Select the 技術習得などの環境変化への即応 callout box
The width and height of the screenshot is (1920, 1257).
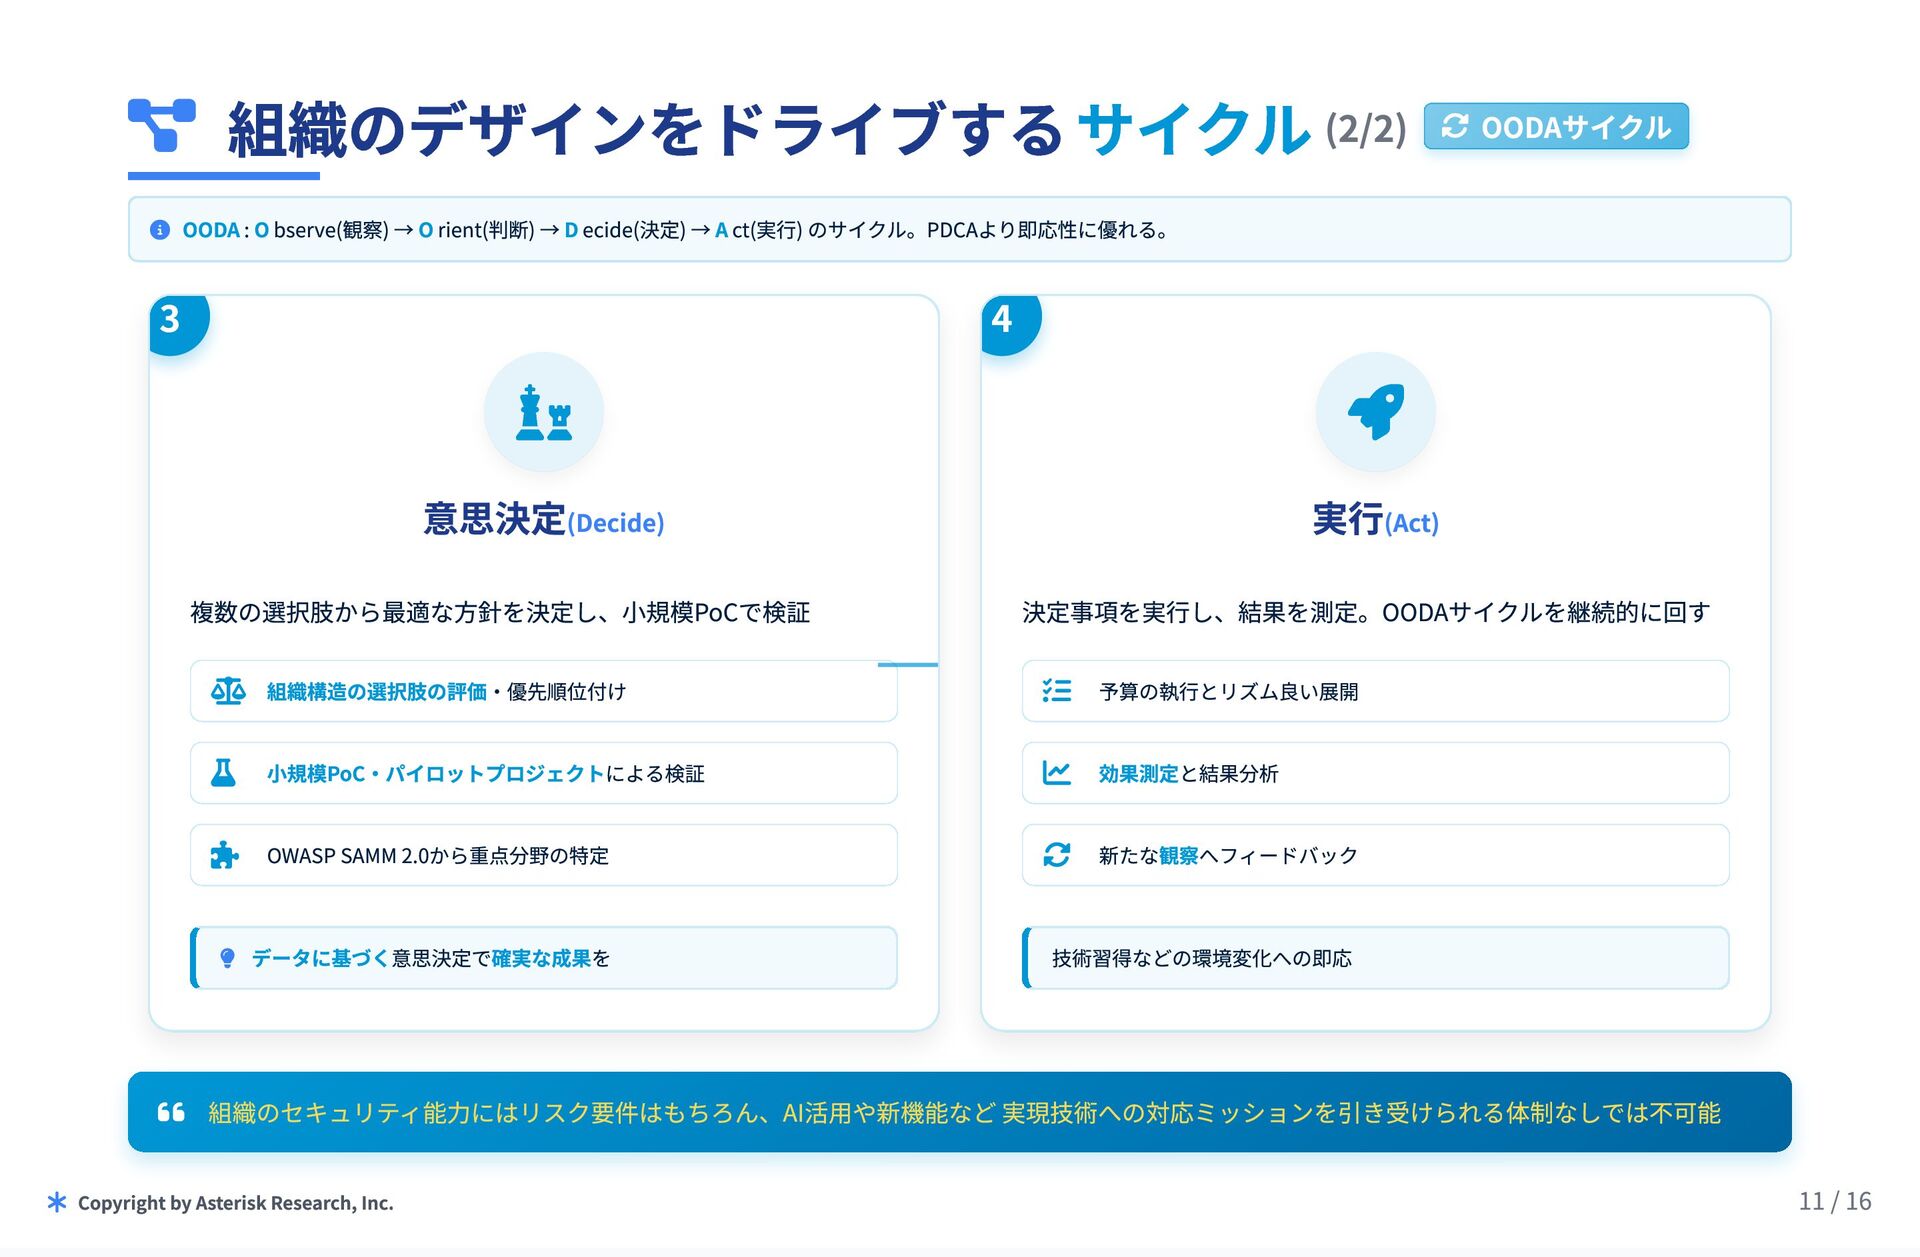[x=1375, y=958]
